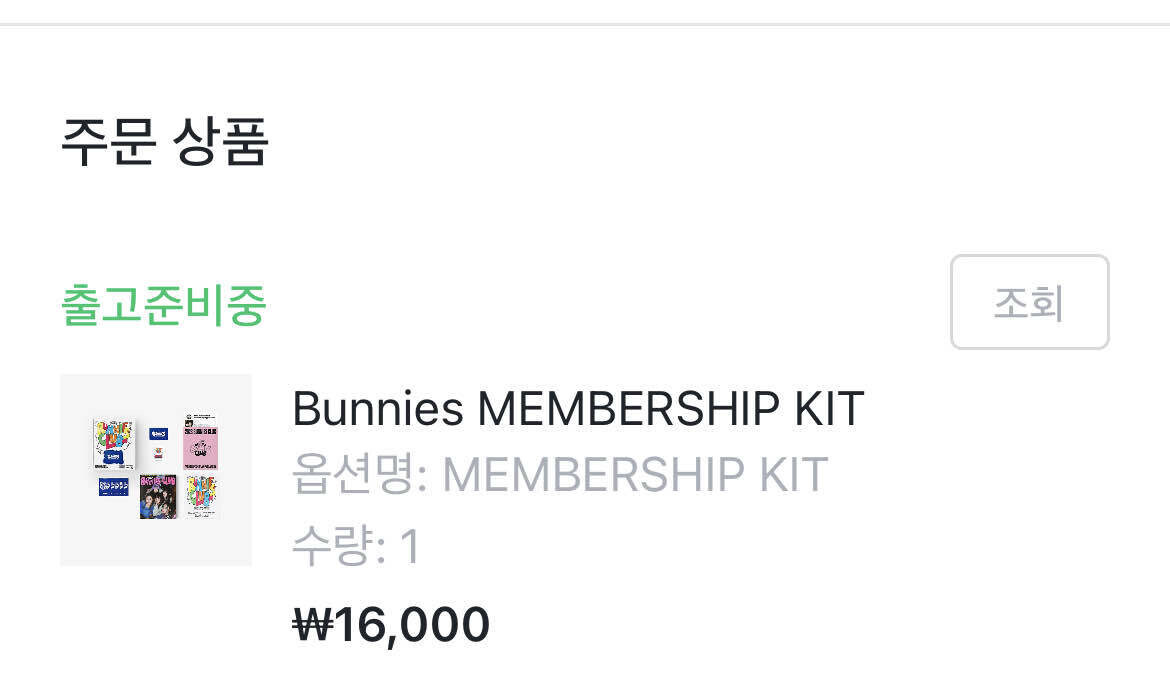Click the 16,000 price amount
The width and height of the screenshot is (1170, 698).
tap(412, 625)
